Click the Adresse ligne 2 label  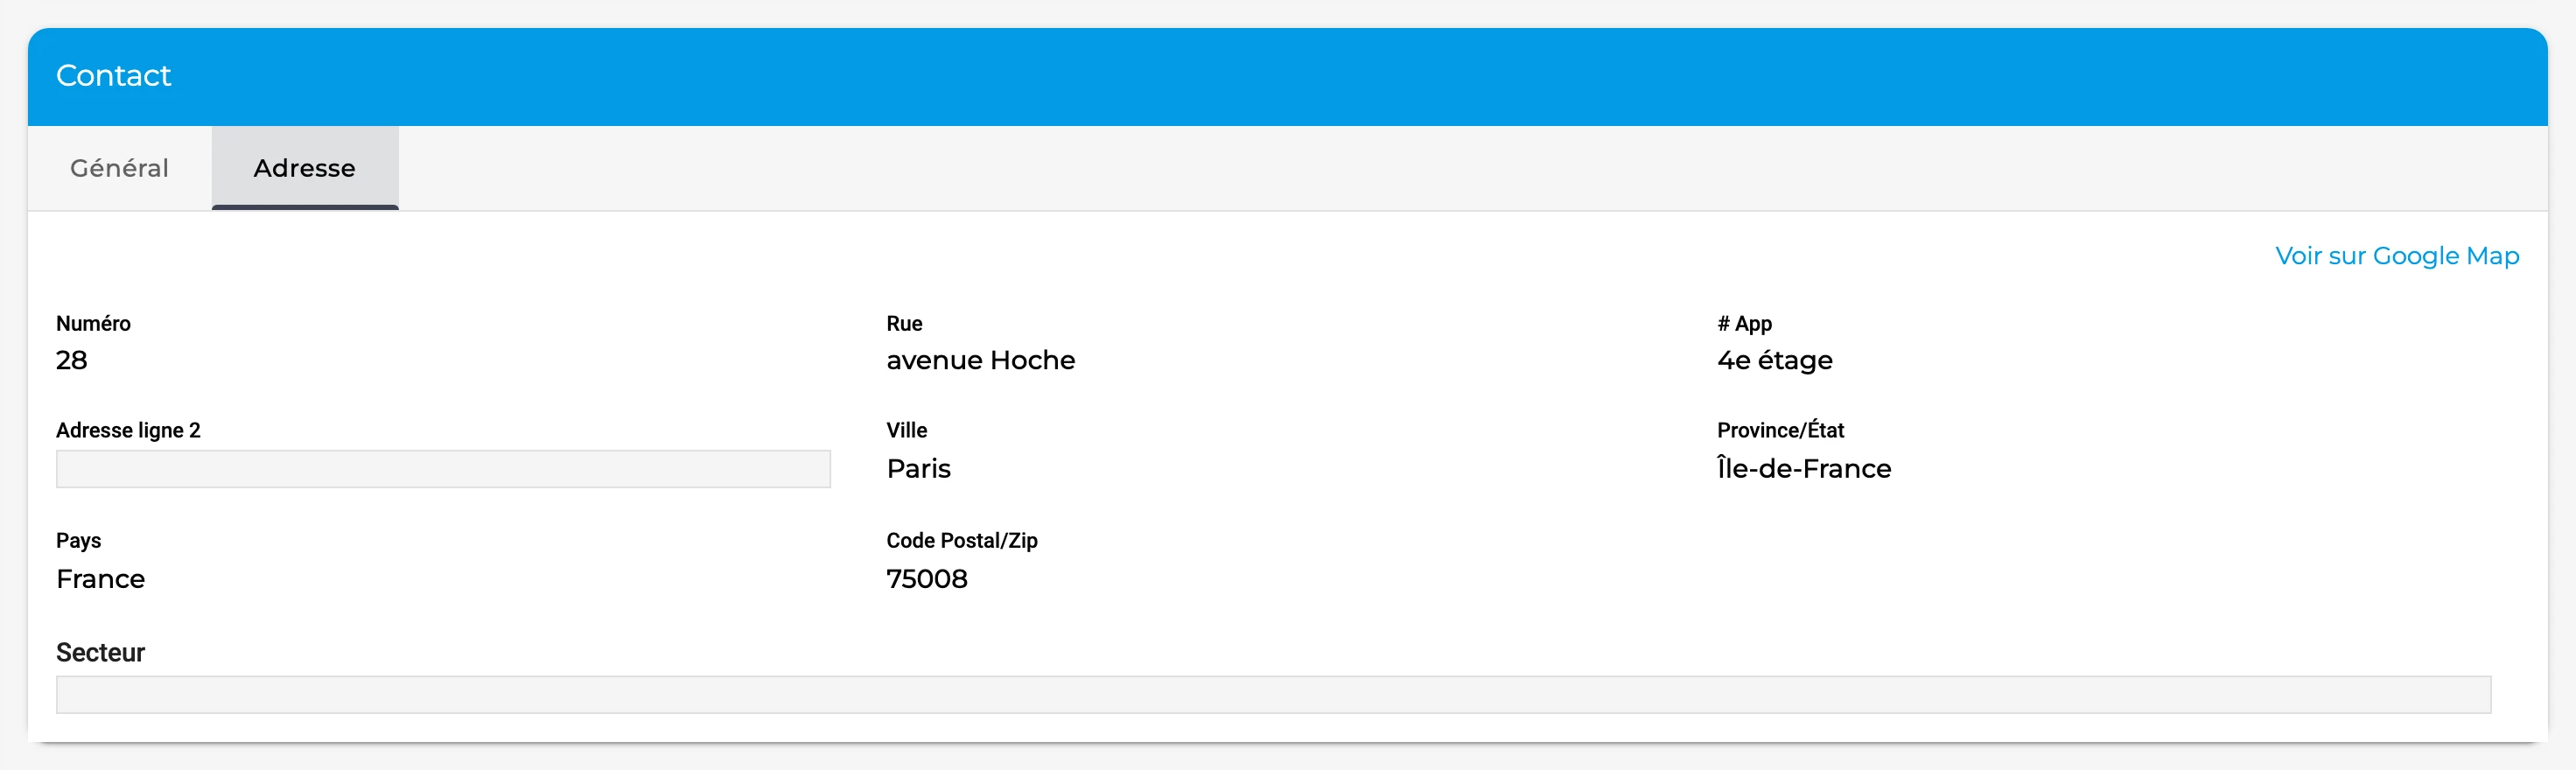pos(128,431)
